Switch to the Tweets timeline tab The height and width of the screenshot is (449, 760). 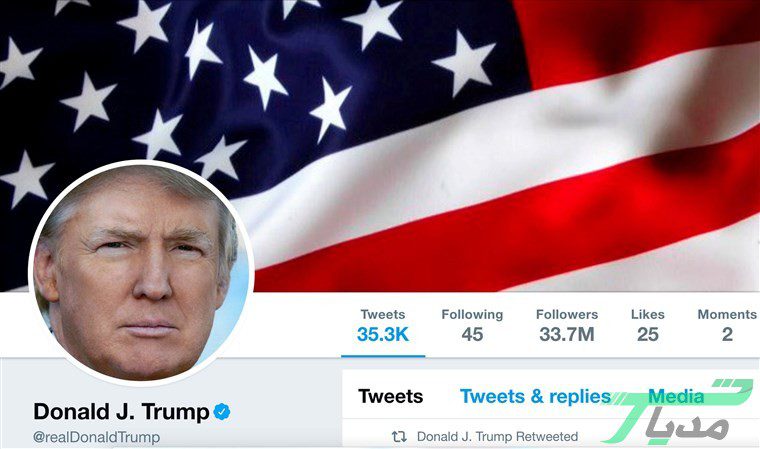click(x=391, y=396)
